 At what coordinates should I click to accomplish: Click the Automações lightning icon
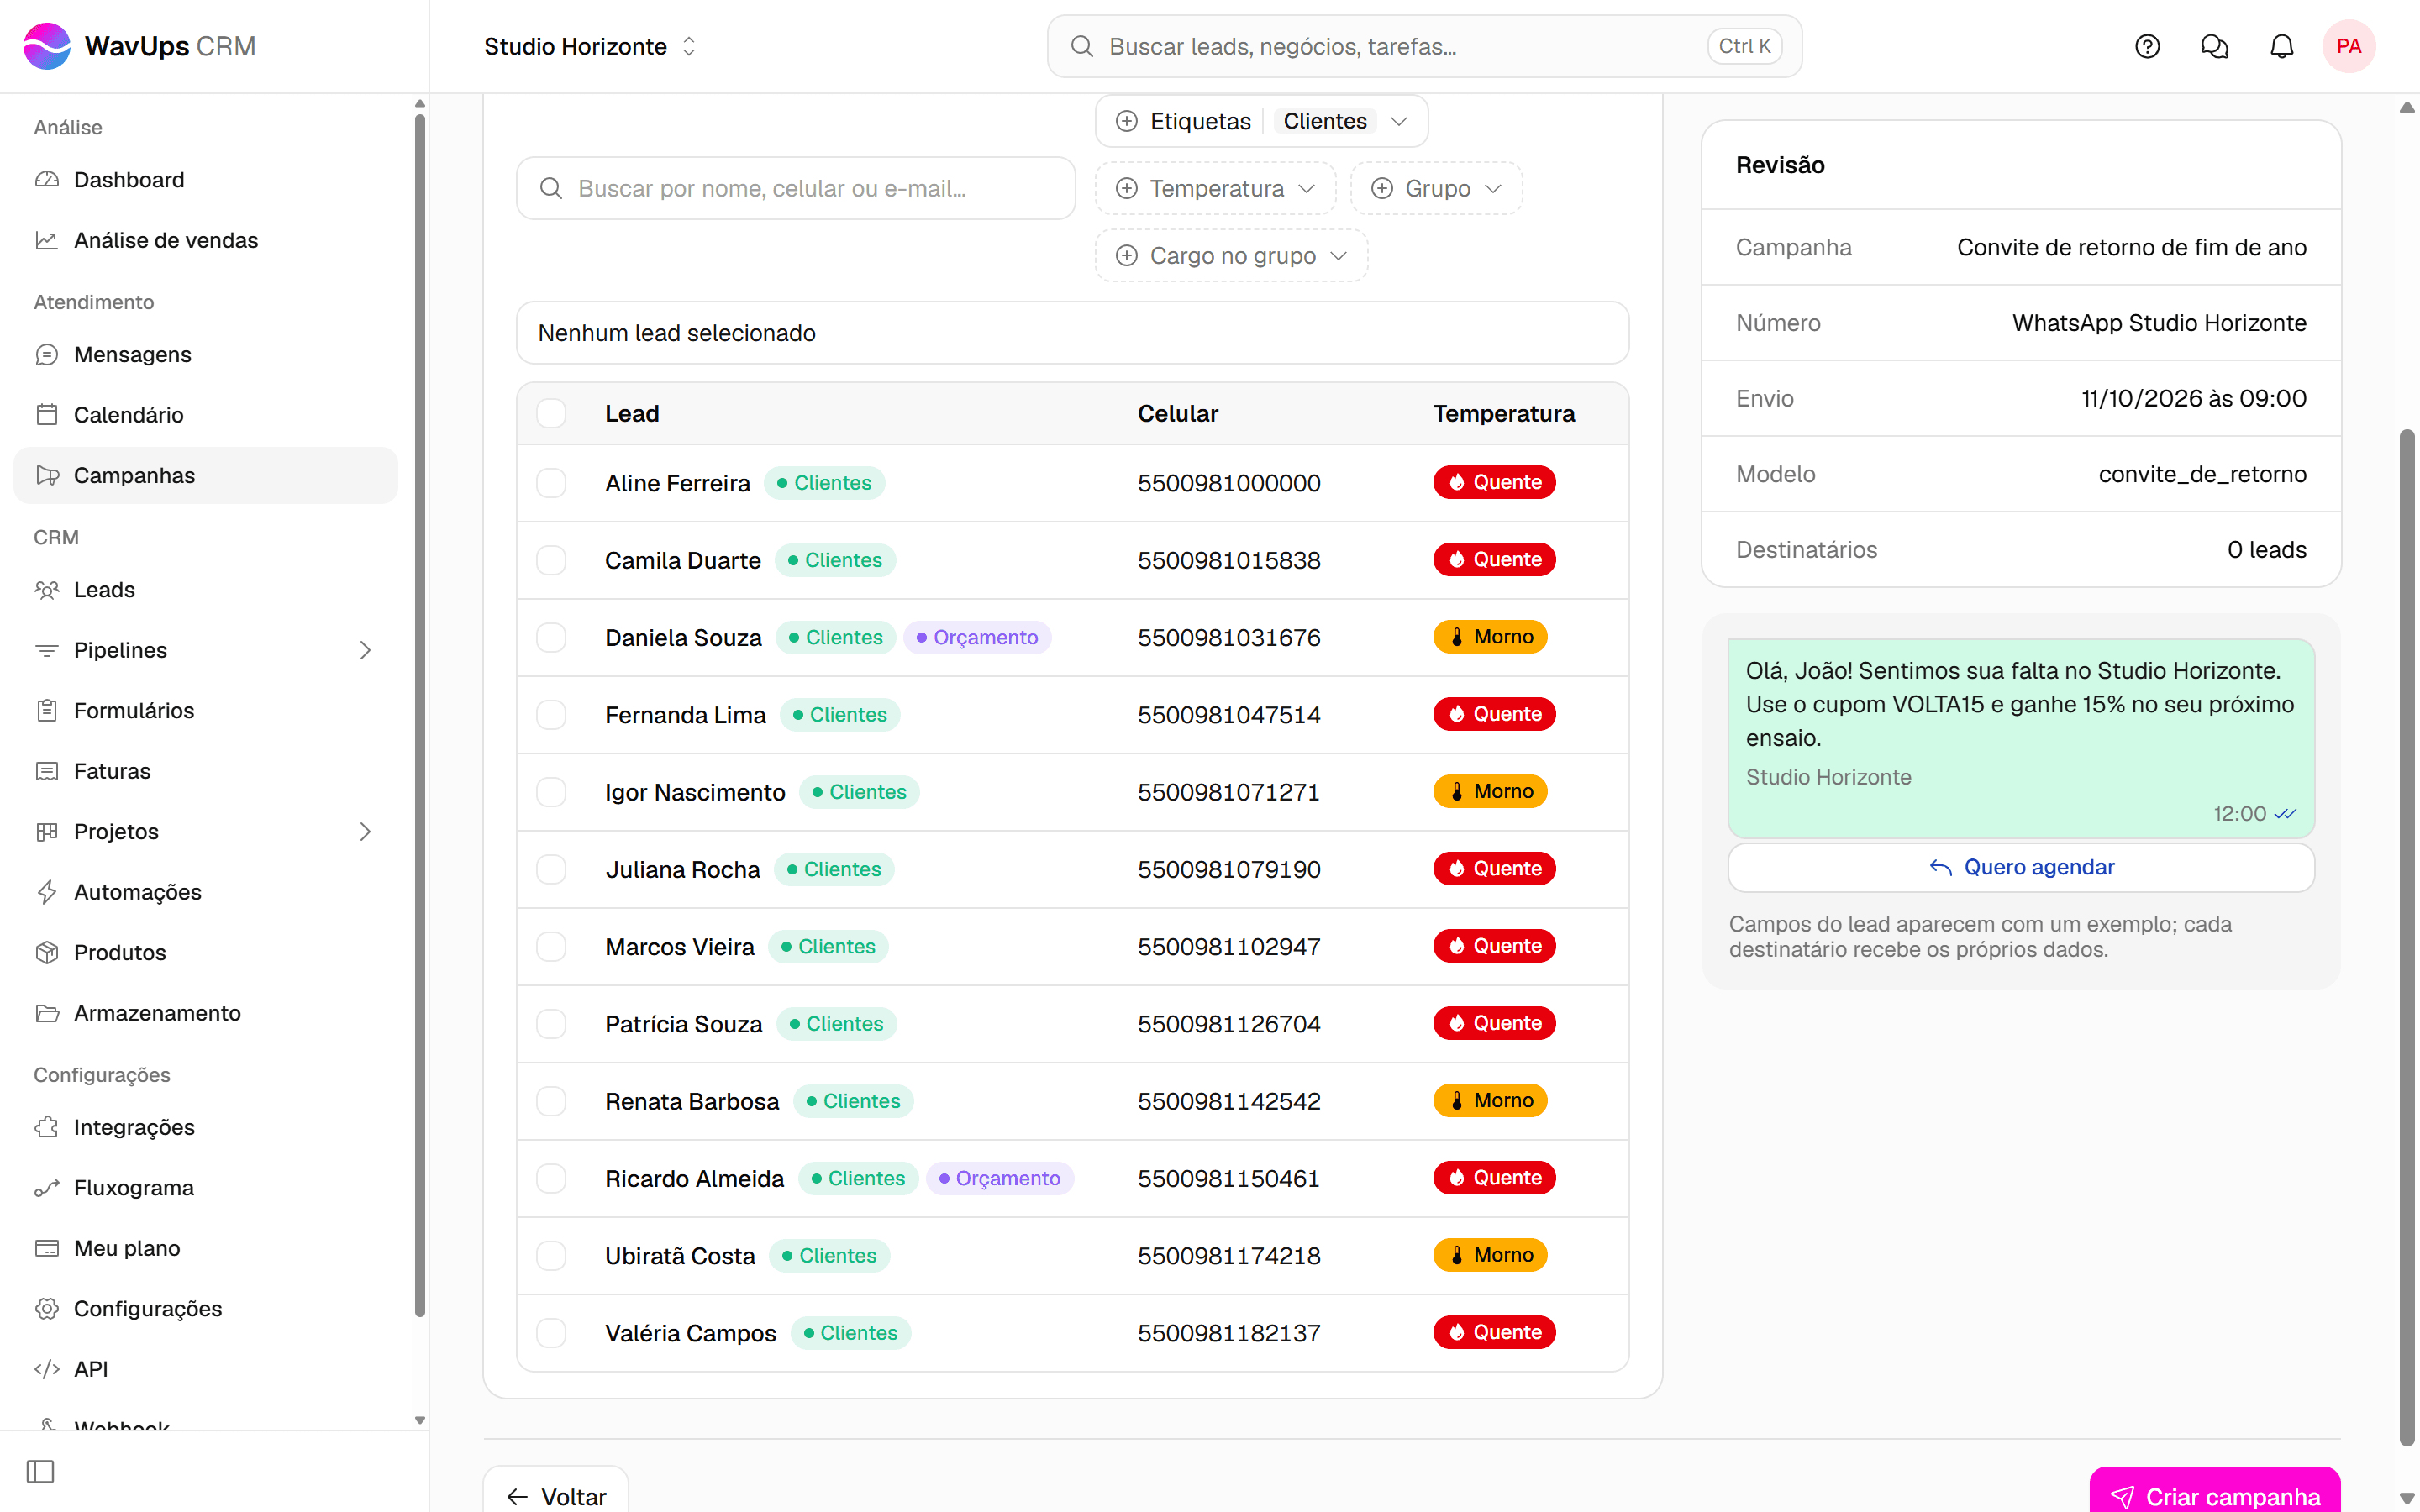[x=47, y=892]
